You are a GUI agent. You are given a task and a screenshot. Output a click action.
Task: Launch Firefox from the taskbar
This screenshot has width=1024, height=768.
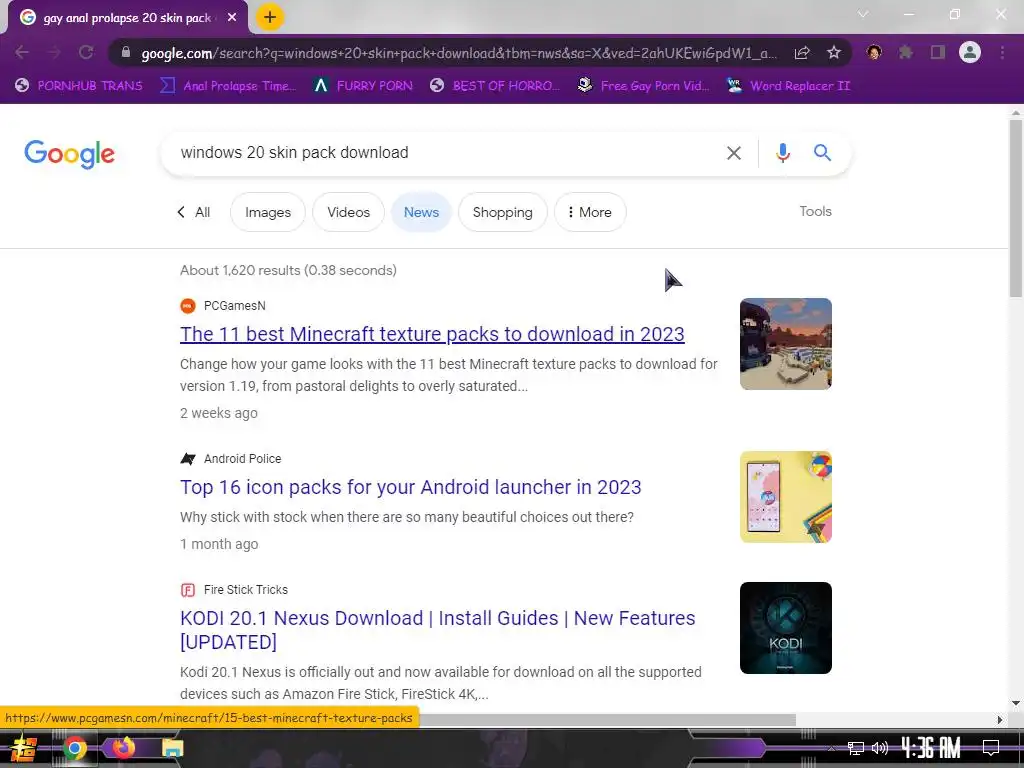click(x=123, y=747)
